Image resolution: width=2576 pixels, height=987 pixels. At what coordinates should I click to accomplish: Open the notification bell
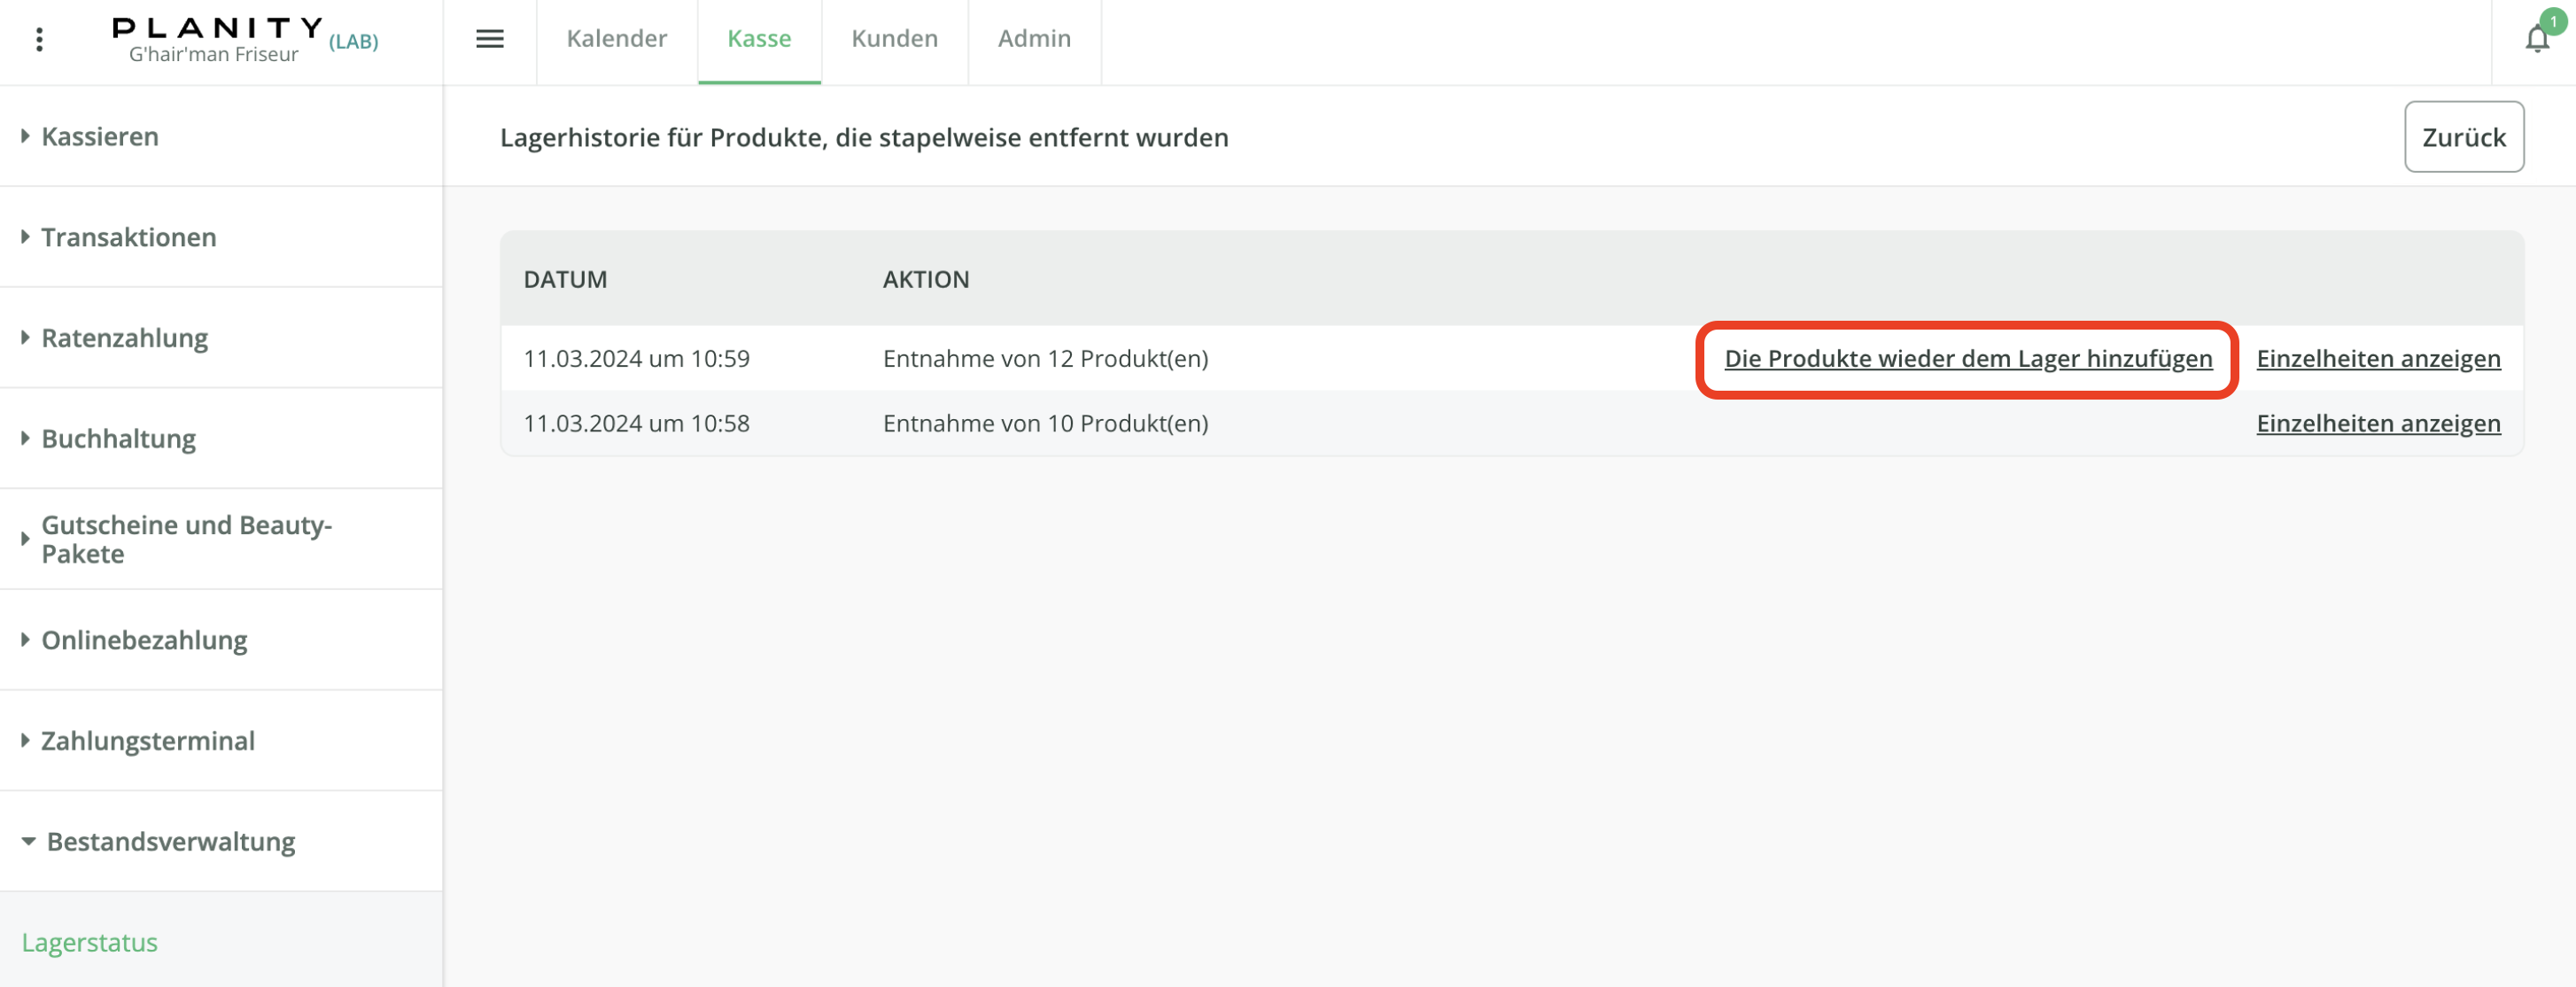(x=2536, y=39)
